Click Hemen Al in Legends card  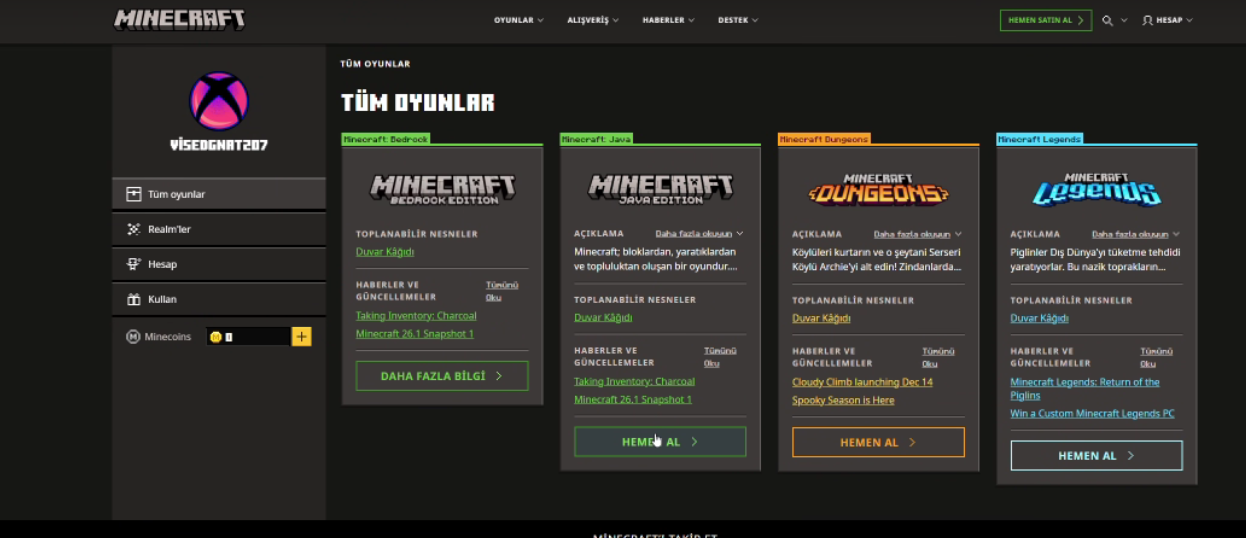pos(1097,455)
